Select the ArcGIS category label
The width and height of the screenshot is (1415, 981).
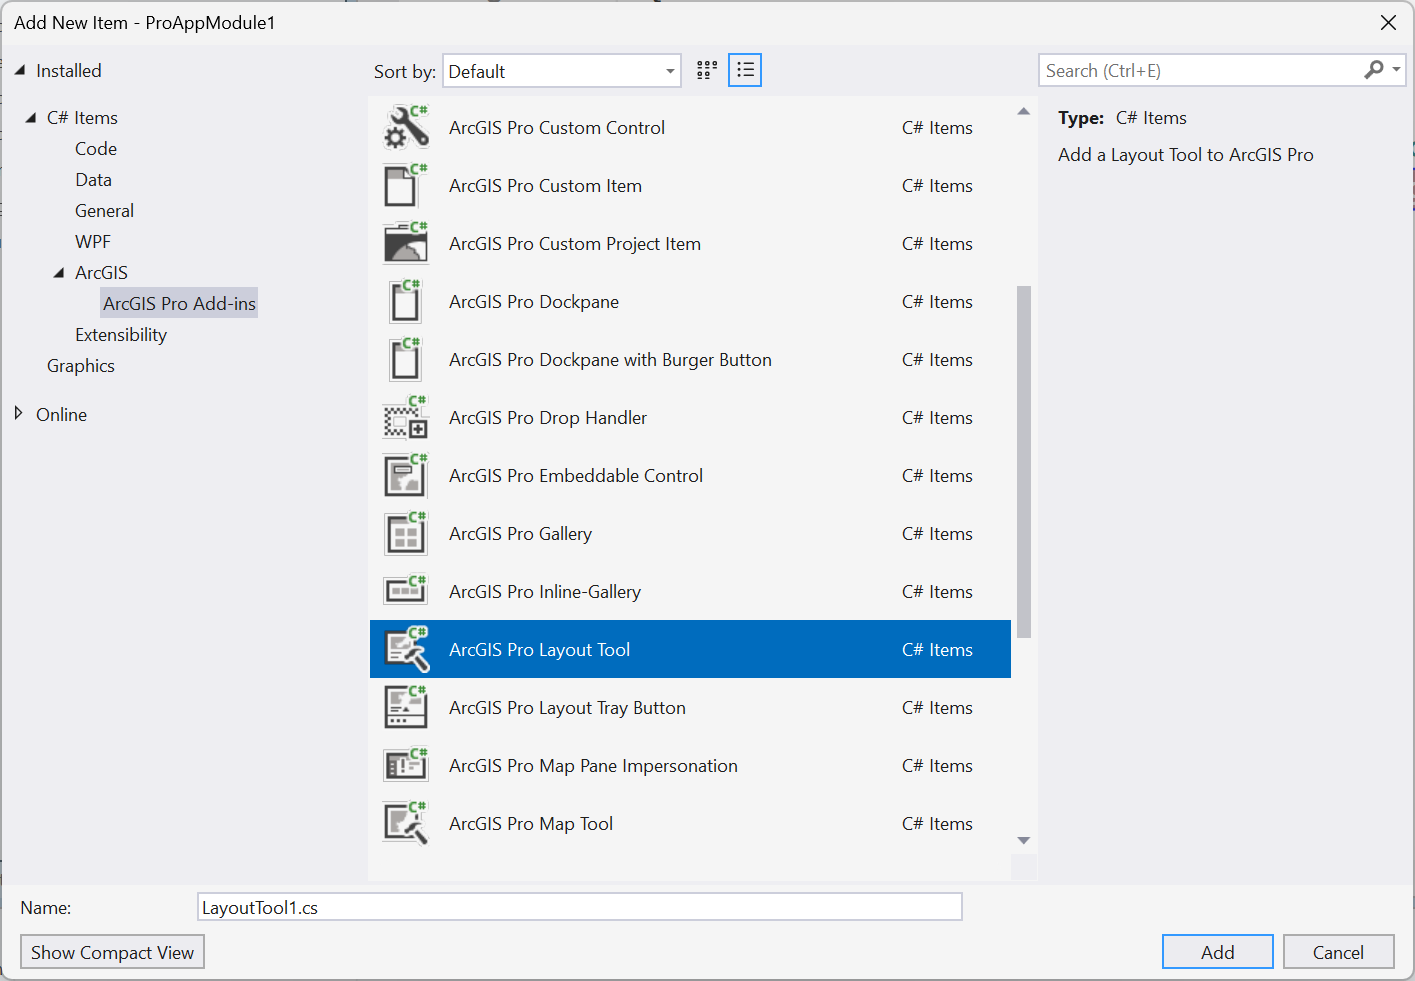[x=101, y=272]
